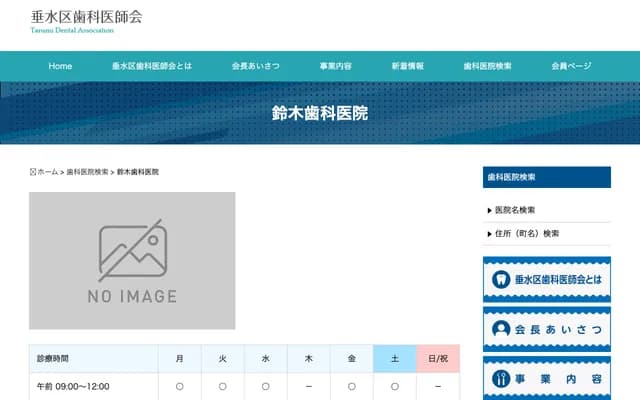
Task: Click the crossed-out picture icon in the placeholder
Action: point(132,250)
